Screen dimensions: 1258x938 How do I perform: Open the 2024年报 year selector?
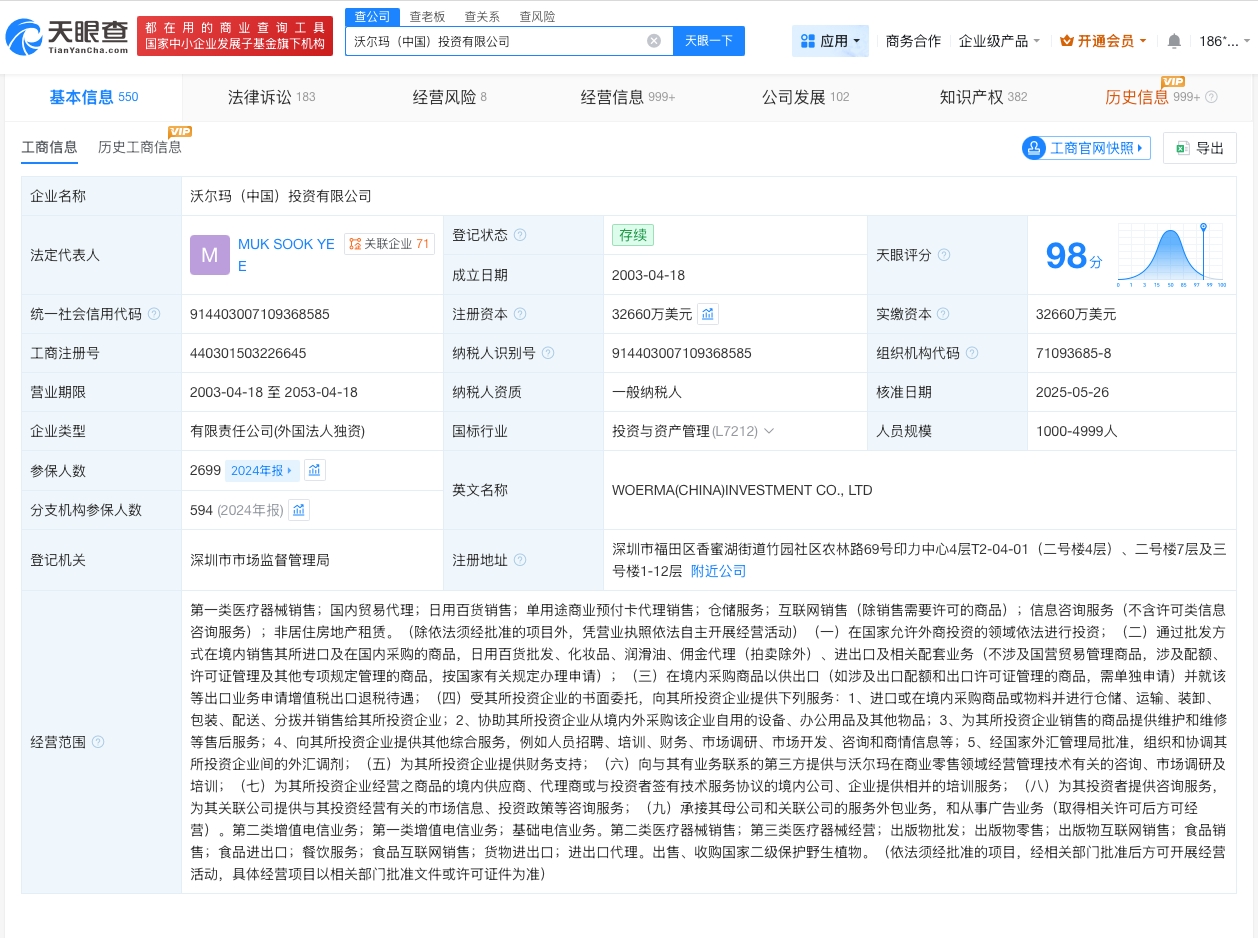click(262, 470)
